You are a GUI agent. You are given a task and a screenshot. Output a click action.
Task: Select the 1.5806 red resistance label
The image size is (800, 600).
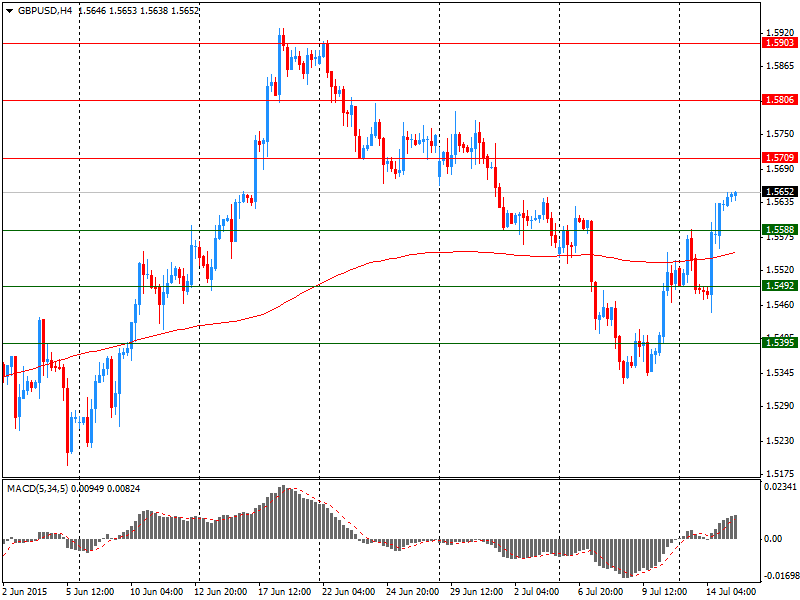(779, 99)
